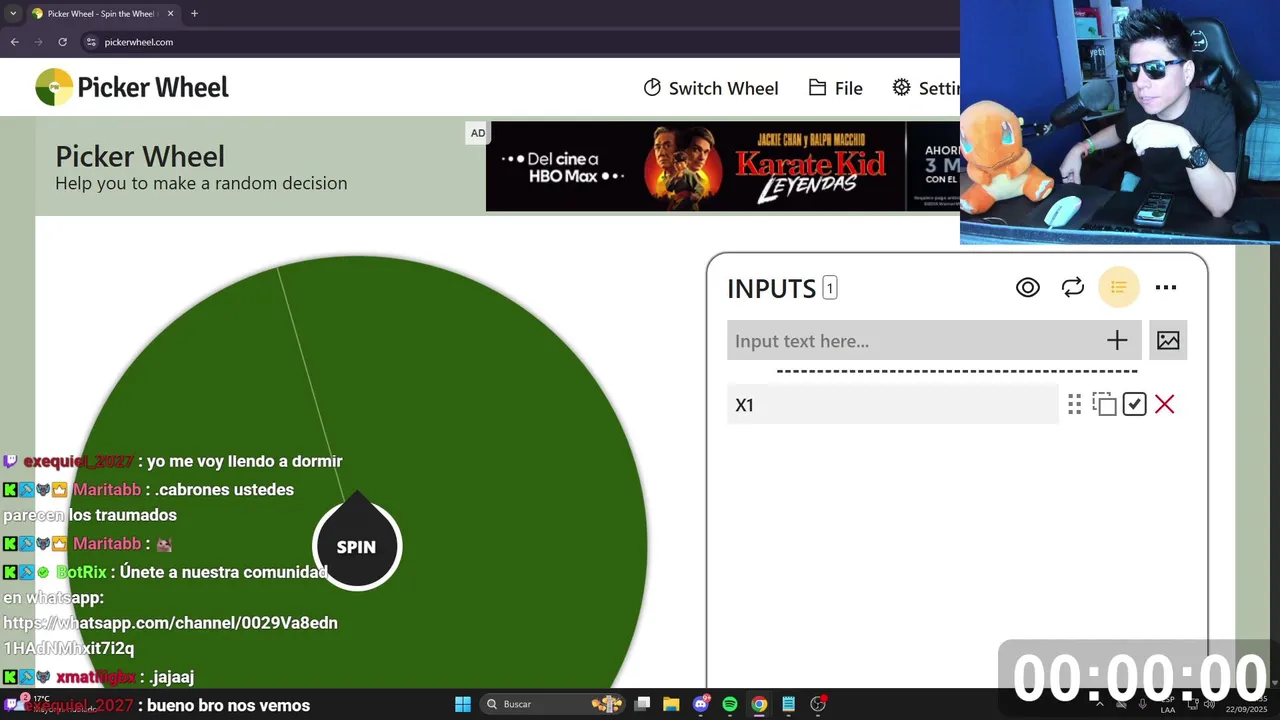Click the whatsapp.com channel link in chat
Screen dimensions: 1280x720
[x=170, y=635]
